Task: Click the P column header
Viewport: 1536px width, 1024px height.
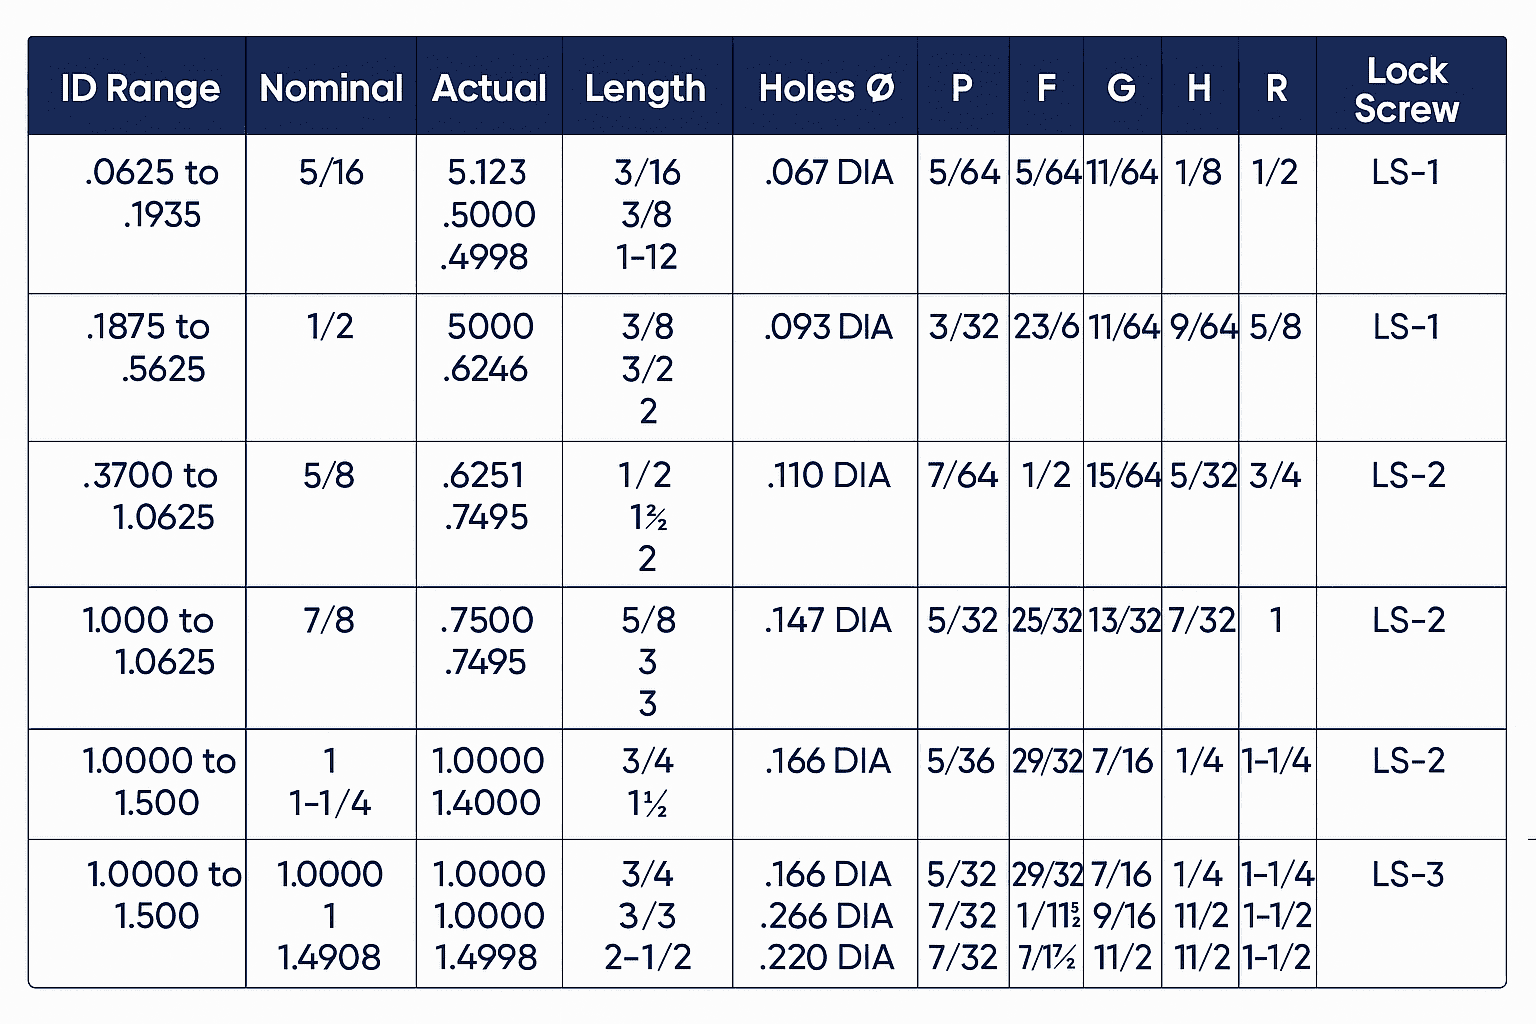Action: pos(962,88)
